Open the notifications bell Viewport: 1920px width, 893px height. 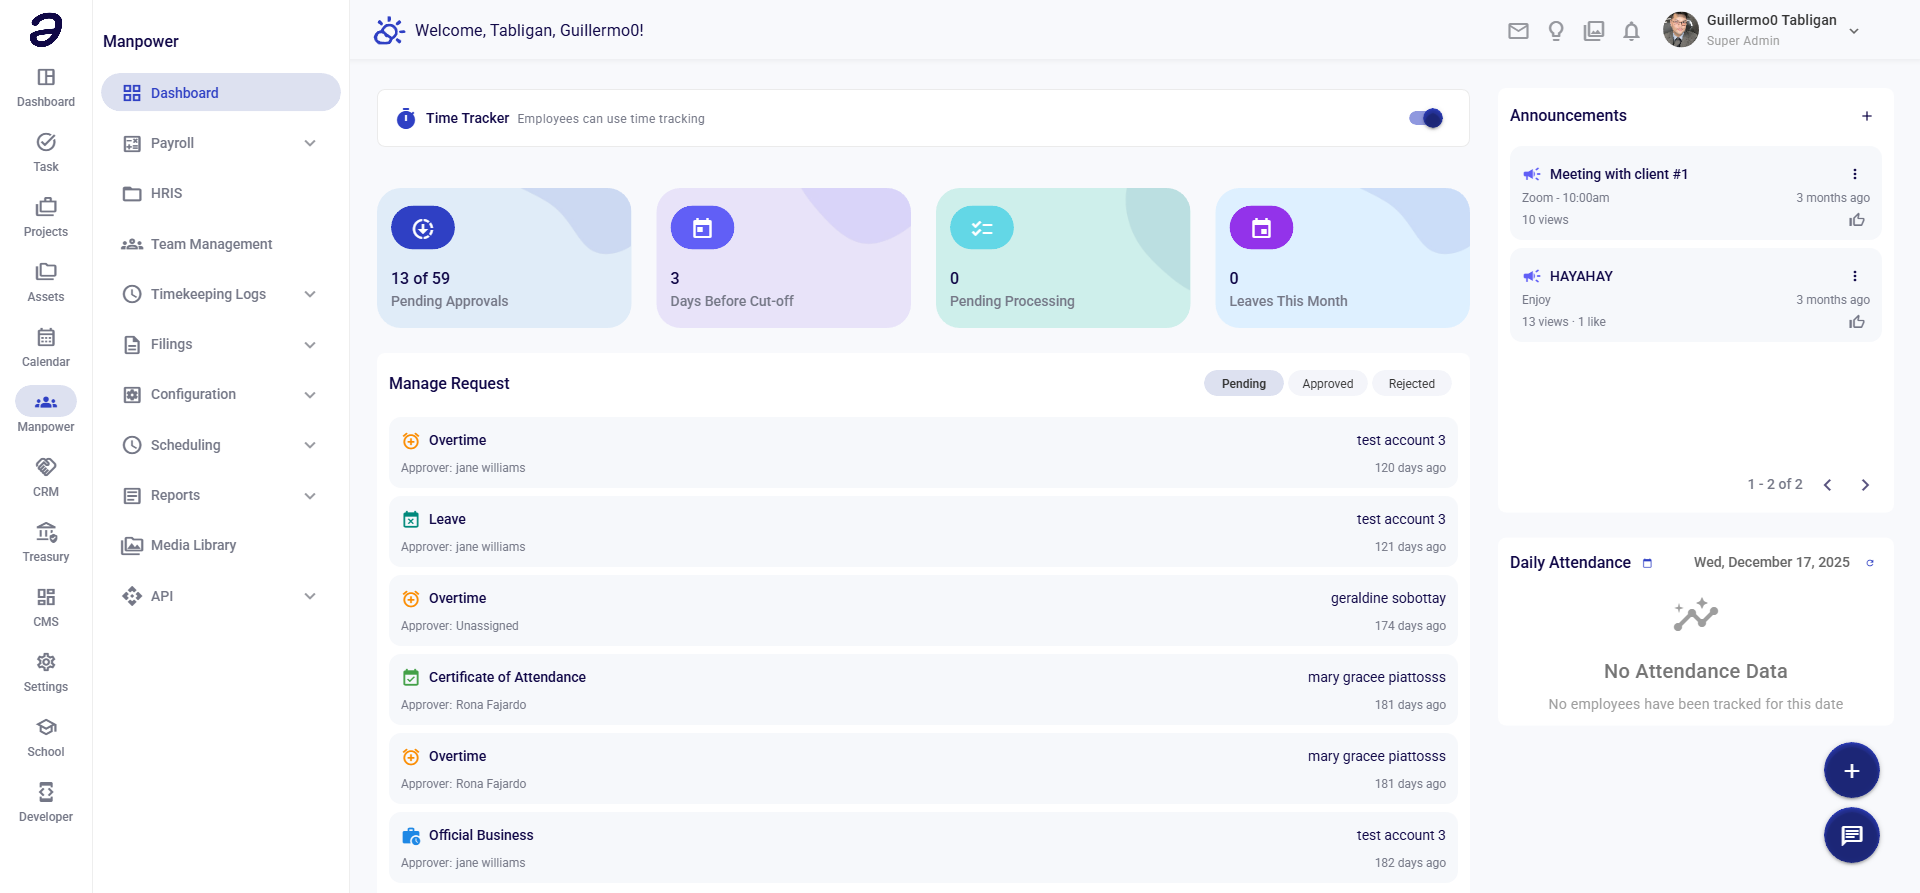coord(1631,31)
